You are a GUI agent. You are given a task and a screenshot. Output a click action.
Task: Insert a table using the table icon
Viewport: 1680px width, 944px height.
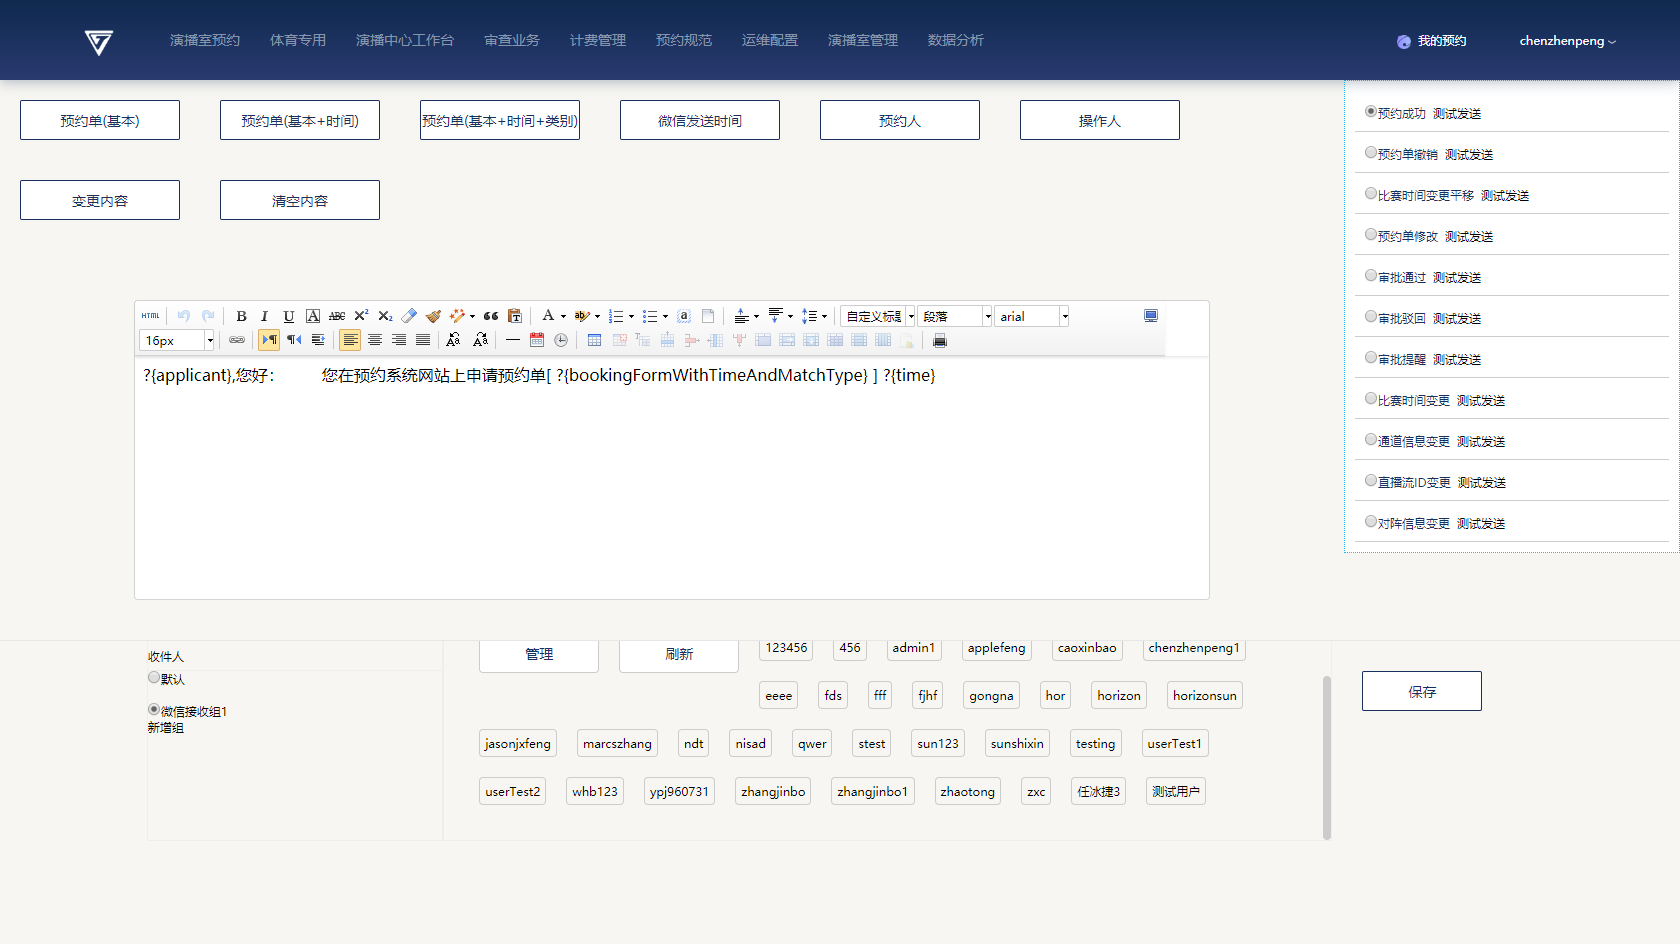tap(594, 340)
